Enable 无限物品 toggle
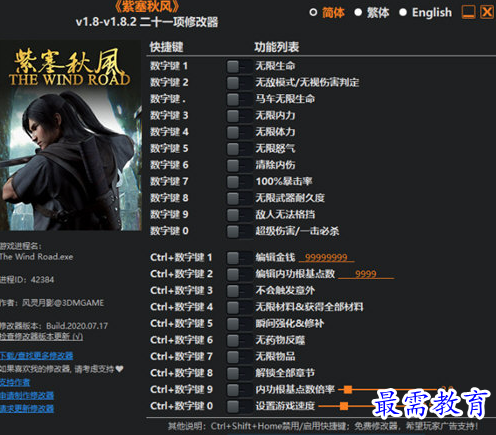 (x=239, y=357)
